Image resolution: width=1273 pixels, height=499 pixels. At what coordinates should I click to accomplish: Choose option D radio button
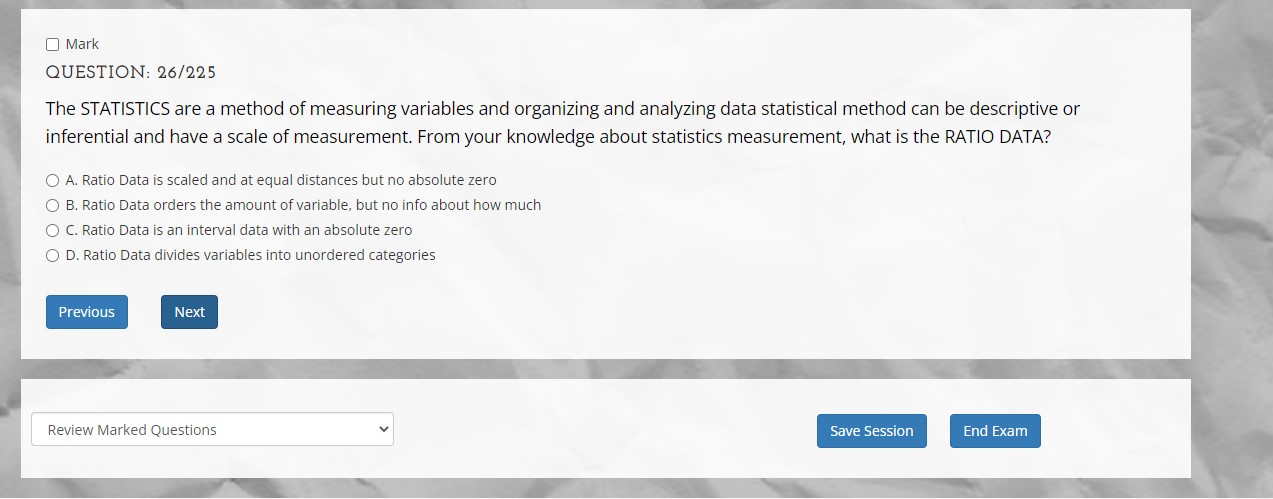tap(52, 256)
